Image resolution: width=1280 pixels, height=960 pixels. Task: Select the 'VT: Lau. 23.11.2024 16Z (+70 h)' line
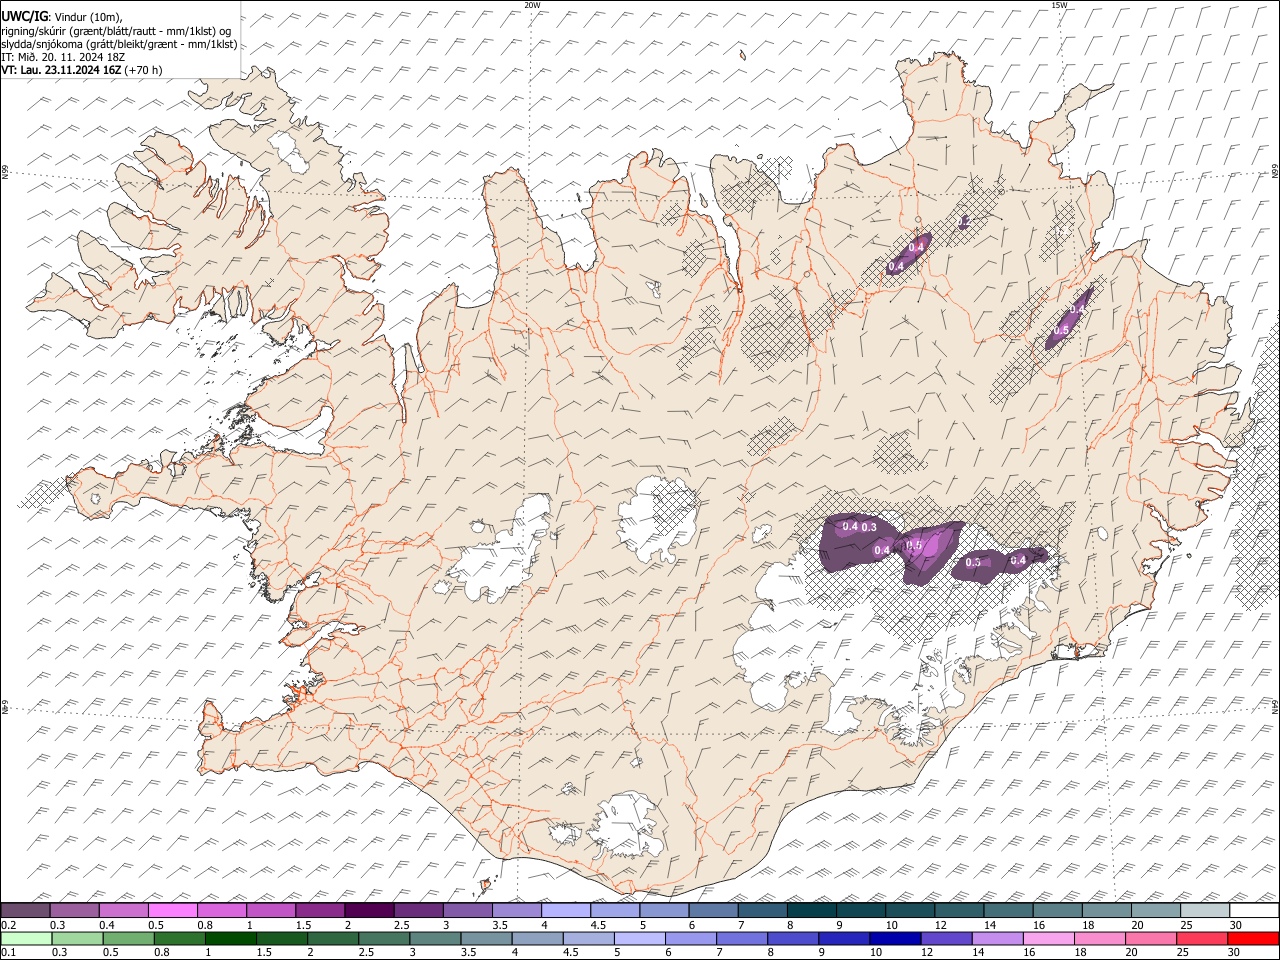pyautogui.click(x=82, y=70)
